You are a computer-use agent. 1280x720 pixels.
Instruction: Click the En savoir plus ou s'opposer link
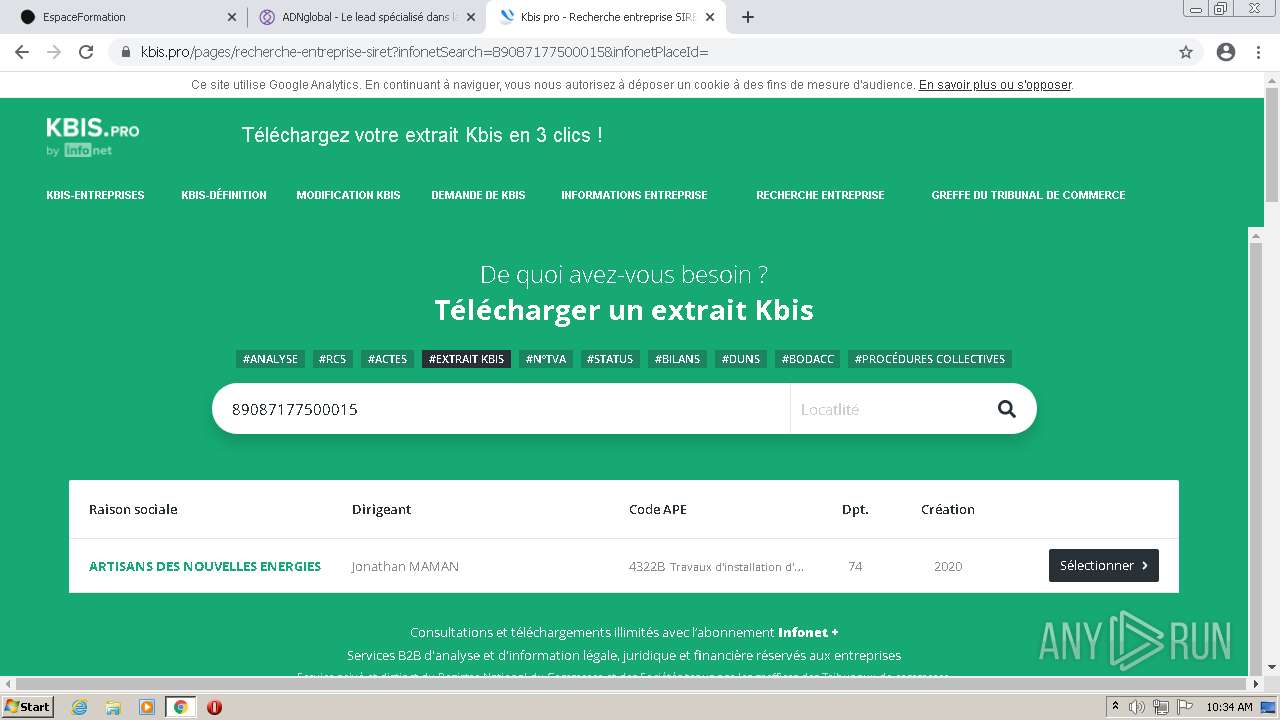point(995,85)
